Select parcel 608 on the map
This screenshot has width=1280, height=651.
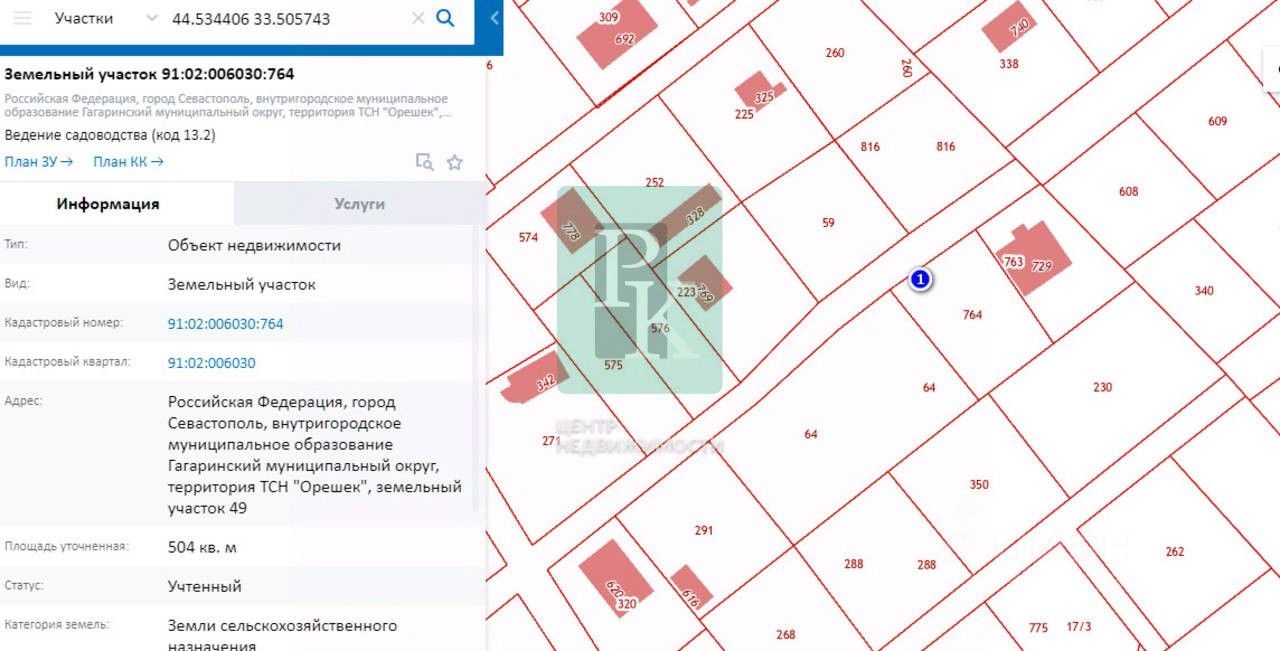pyautogui.click(x=1128, y=192)
